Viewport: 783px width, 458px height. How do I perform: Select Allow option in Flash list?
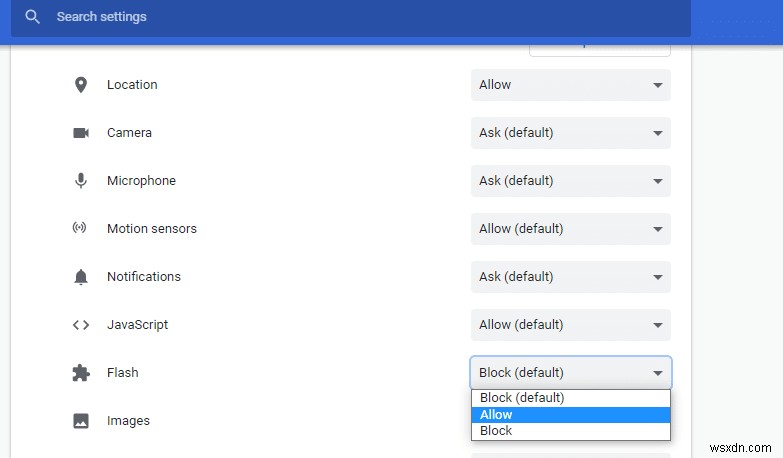570,415
